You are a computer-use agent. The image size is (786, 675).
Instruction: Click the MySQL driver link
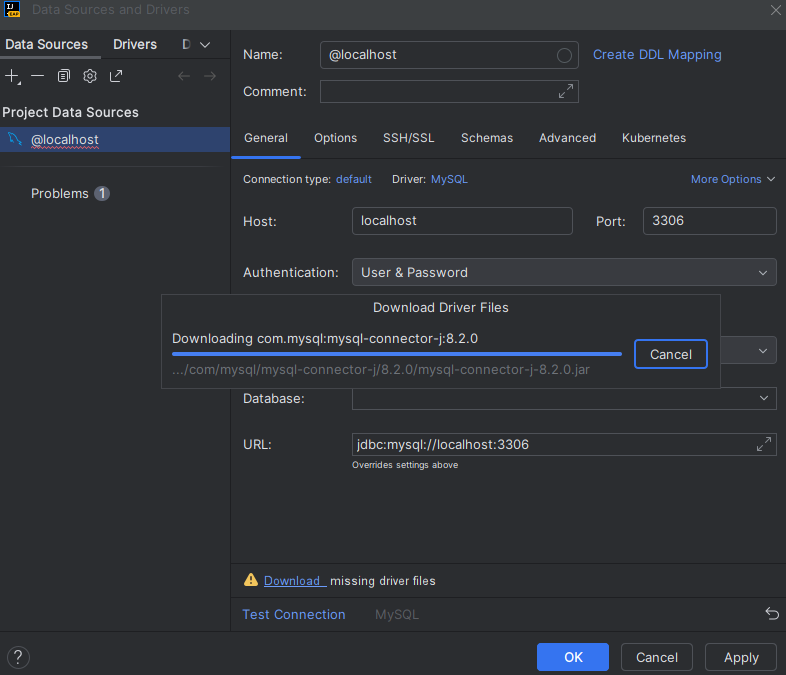[449, 179]
